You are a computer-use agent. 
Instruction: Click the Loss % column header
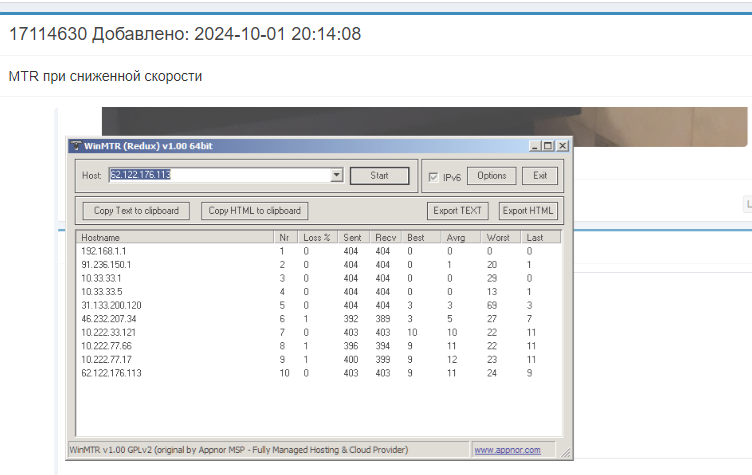coord(319,238)
